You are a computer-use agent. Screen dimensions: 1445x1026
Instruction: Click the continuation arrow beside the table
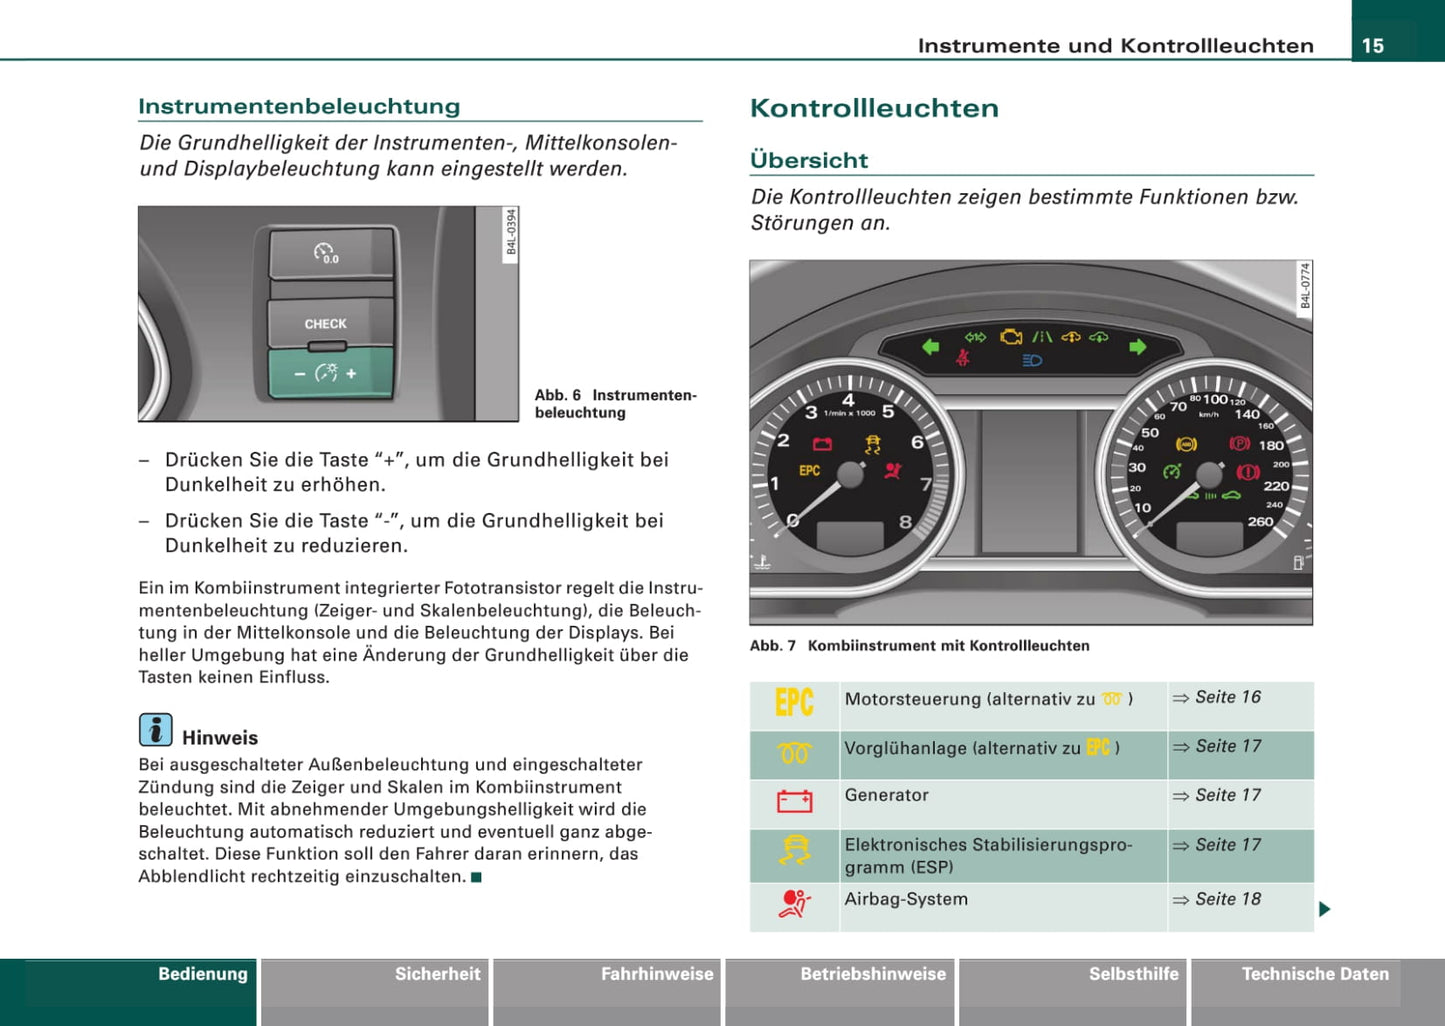point(1325,909)
